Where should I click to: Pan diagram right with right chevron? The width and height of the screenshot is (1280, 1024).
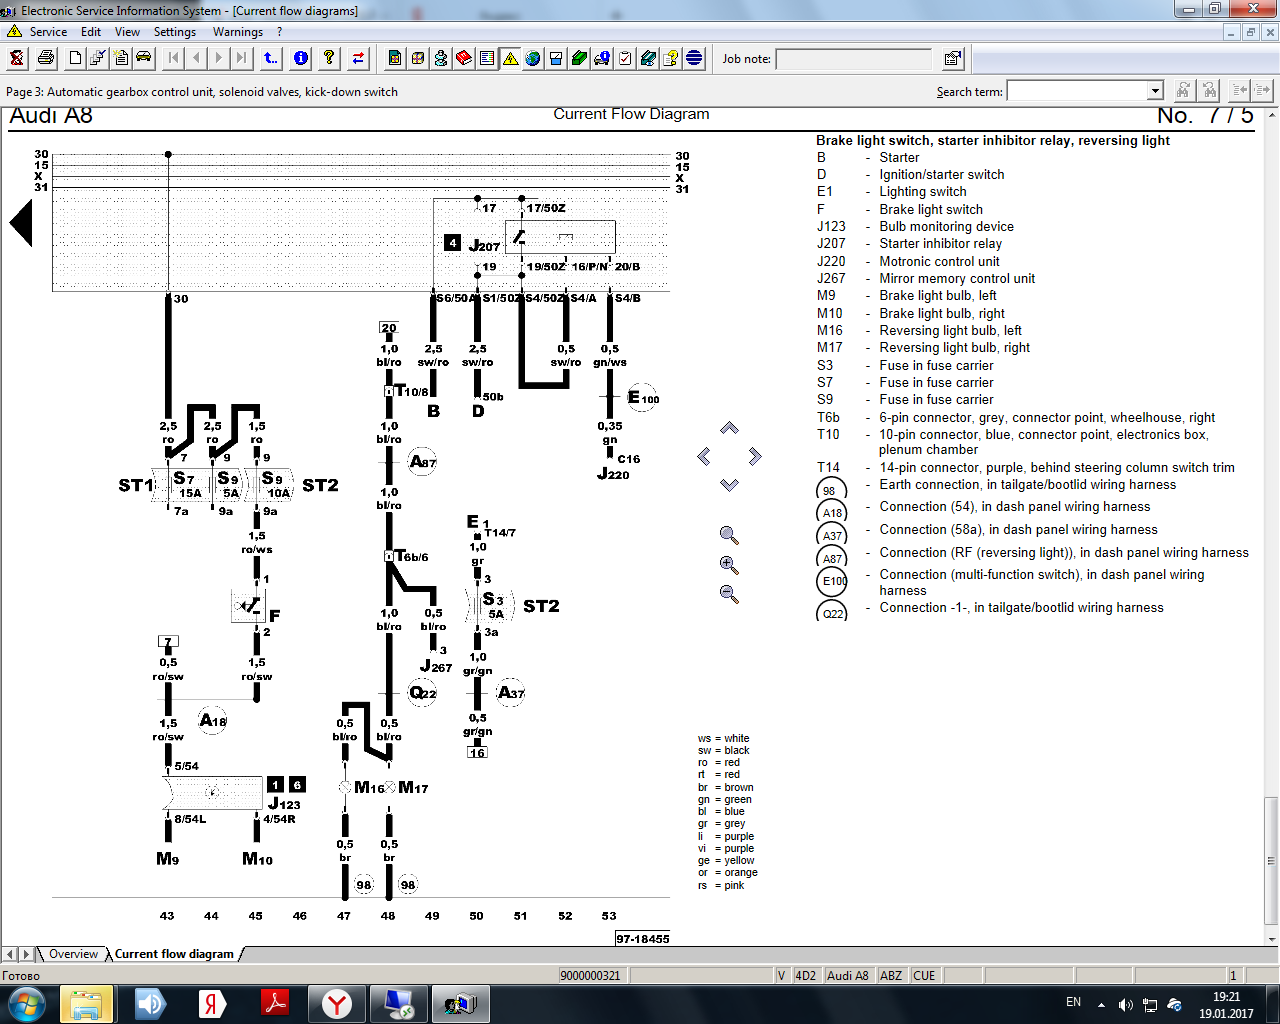[755, 456]
